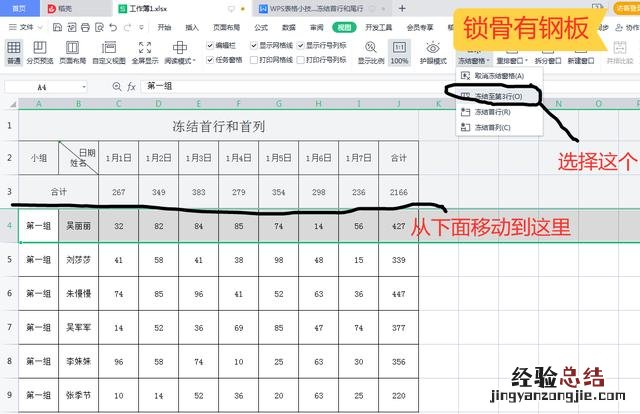
Task: Open Page Break Preview (分页预览)
Action: tap(40, 52)
